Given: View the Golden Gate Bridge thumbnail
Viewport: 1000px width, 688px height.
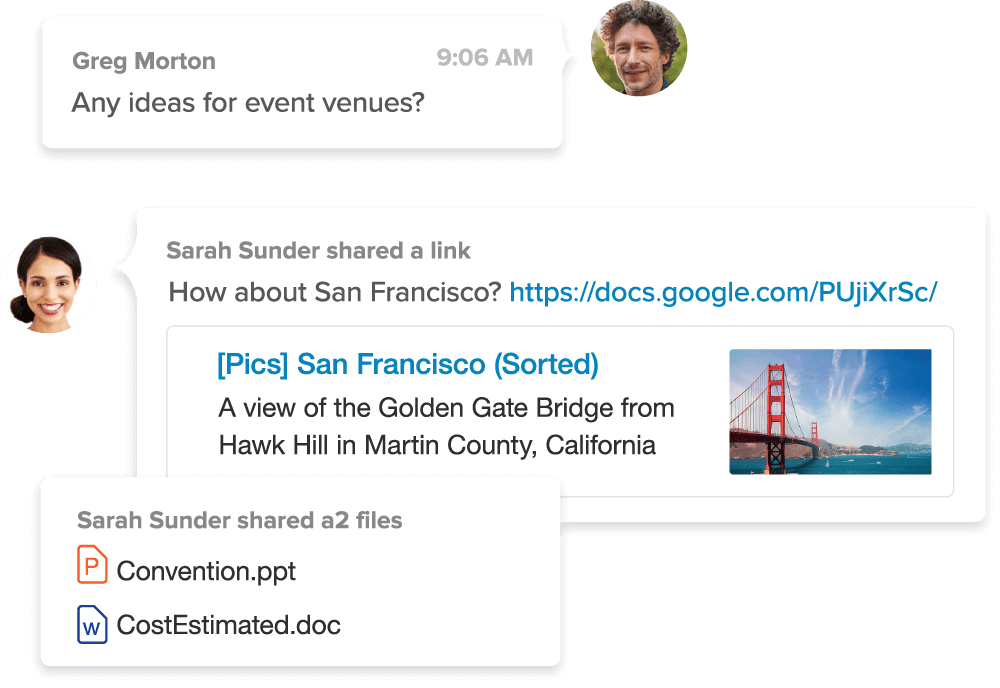Looking at the screenshot, I should pyautogui.click(x=830, y=411).
